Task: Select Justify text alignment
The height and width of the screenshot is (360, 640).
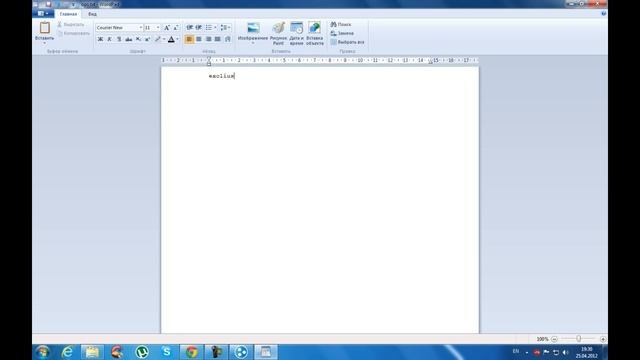Action: tap(218, 39)
